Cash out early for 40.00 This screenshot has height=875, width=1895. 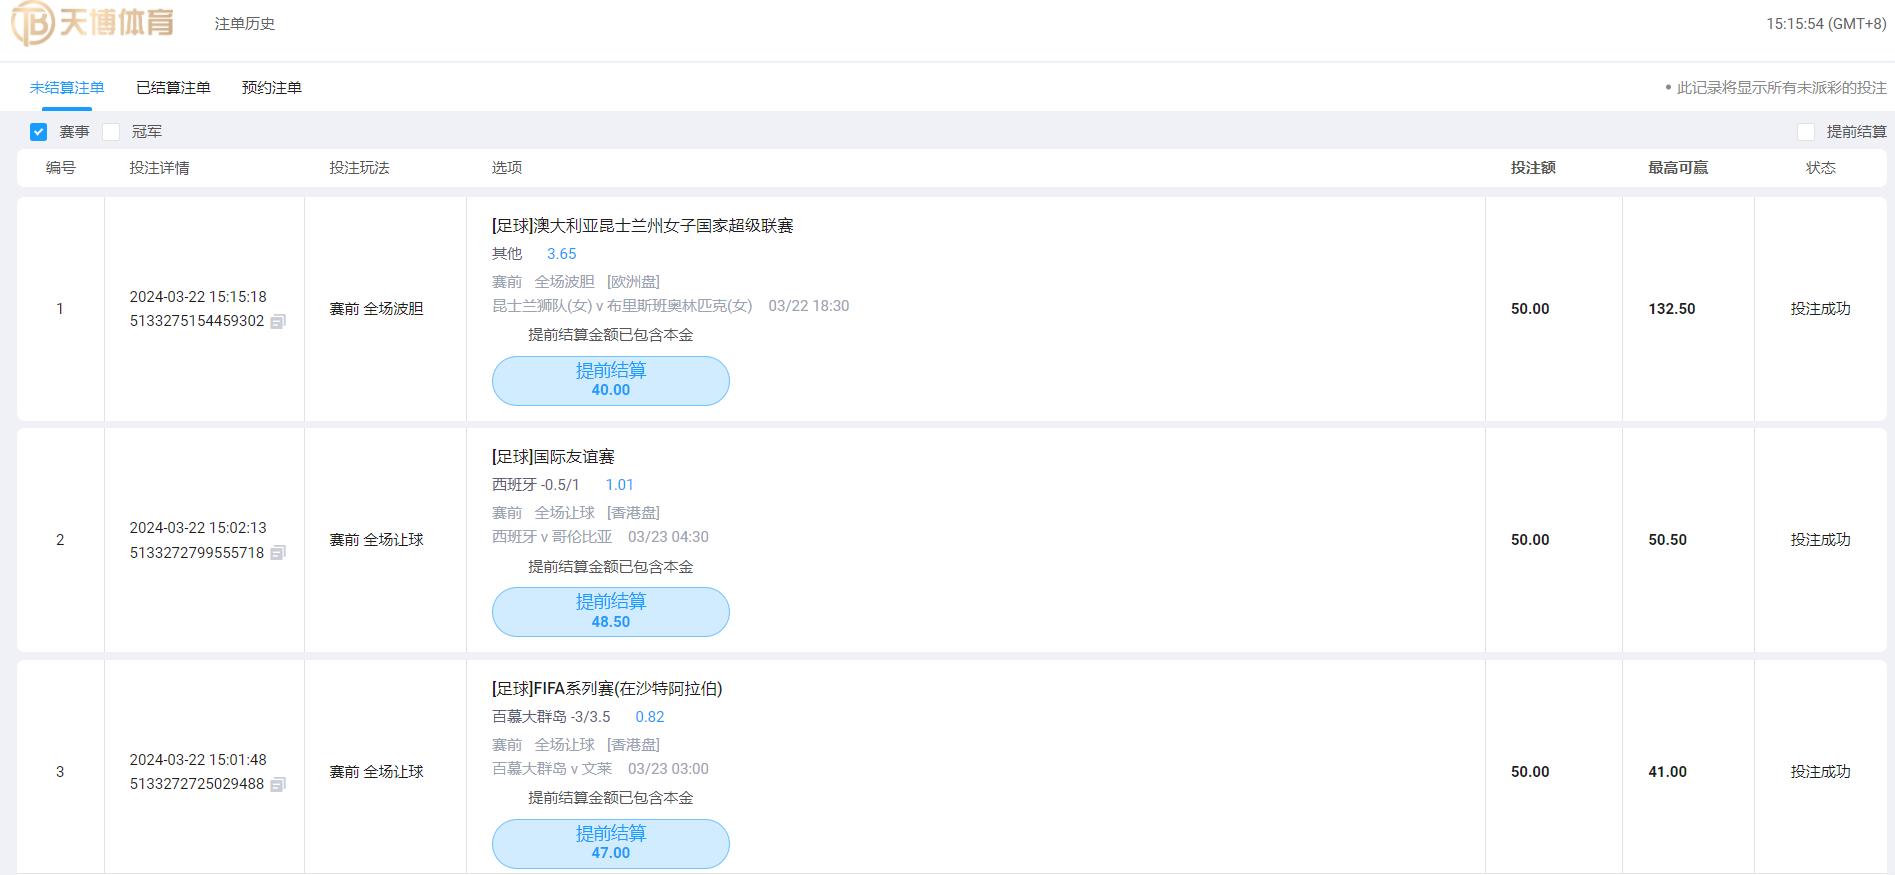coord(611,381)
